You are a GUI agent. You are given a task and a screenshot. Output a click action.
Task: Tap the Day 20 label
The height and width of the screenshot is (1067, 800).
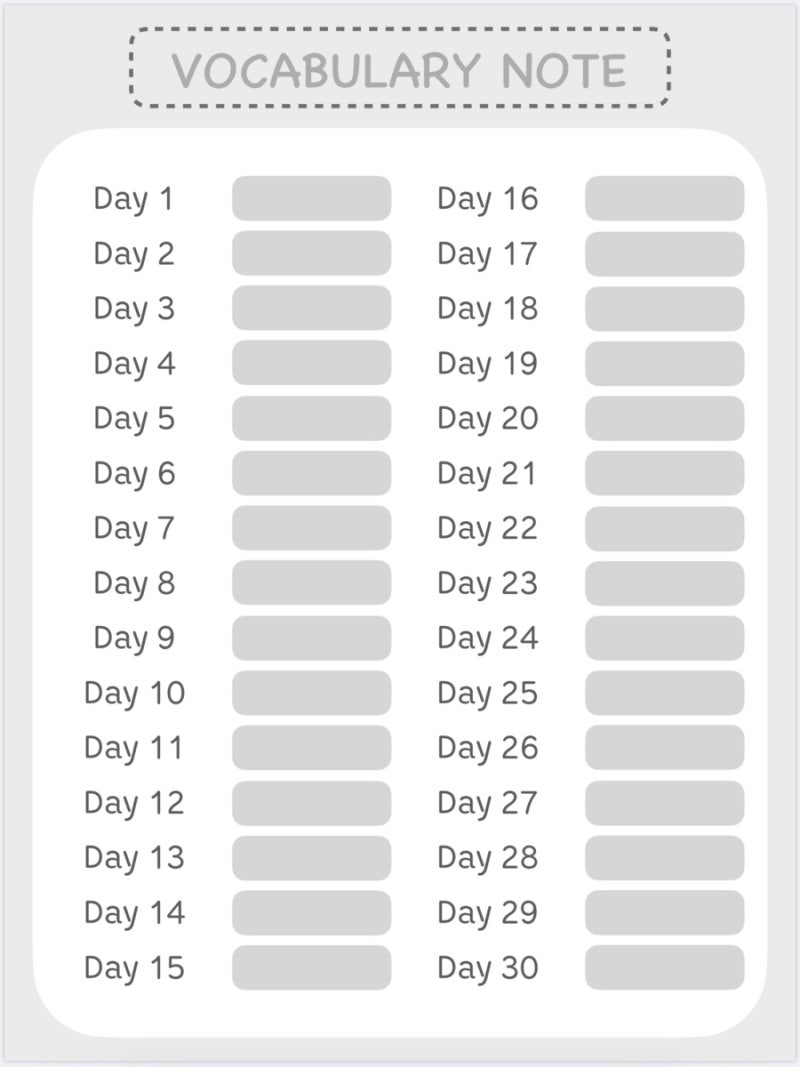click(488, 418)
